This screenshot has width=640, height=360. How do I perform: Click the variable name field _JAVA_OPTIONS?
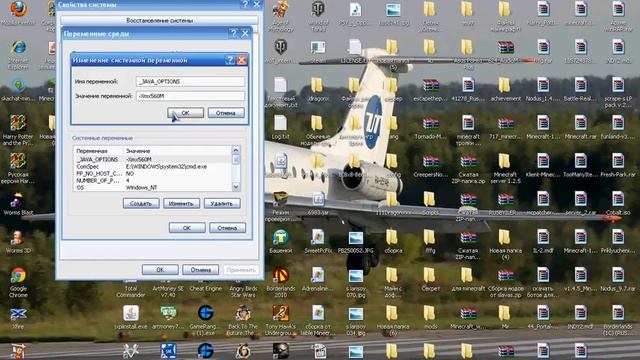190,81
